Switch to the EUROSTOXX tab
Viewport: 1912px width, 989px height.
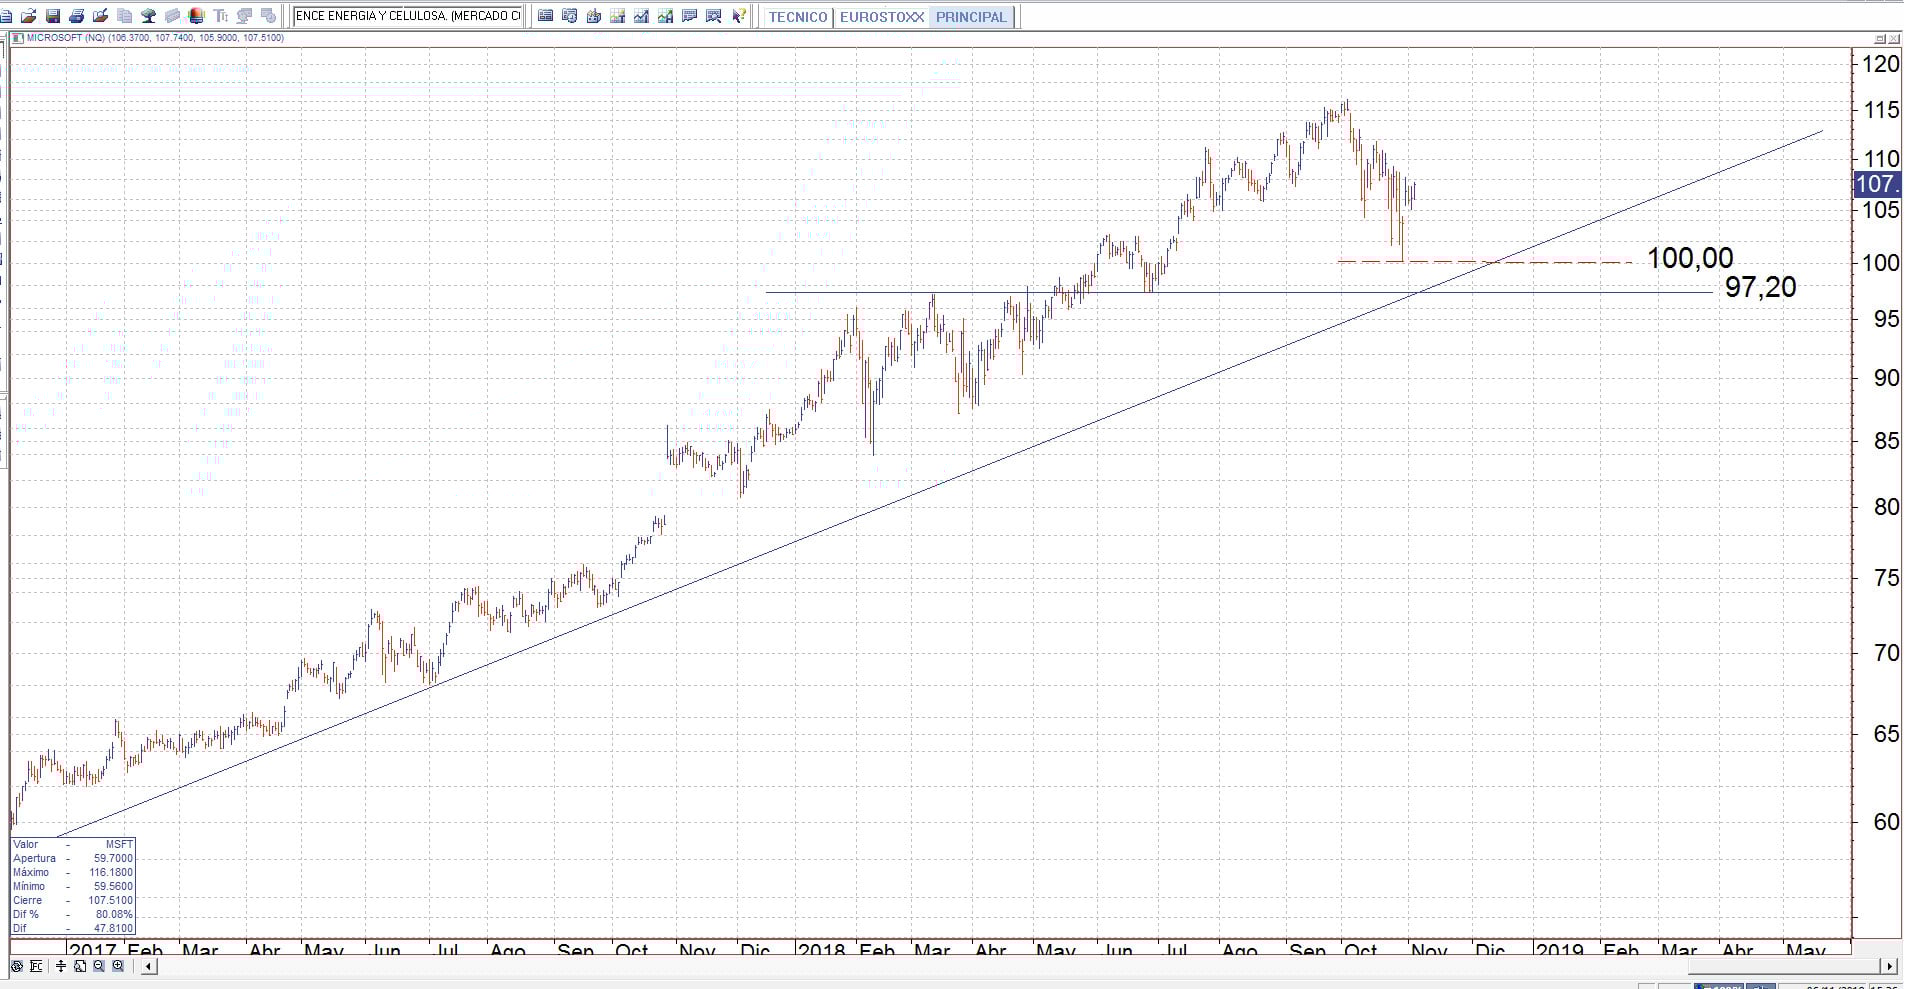pyautogui.click(x=882, y=17)
